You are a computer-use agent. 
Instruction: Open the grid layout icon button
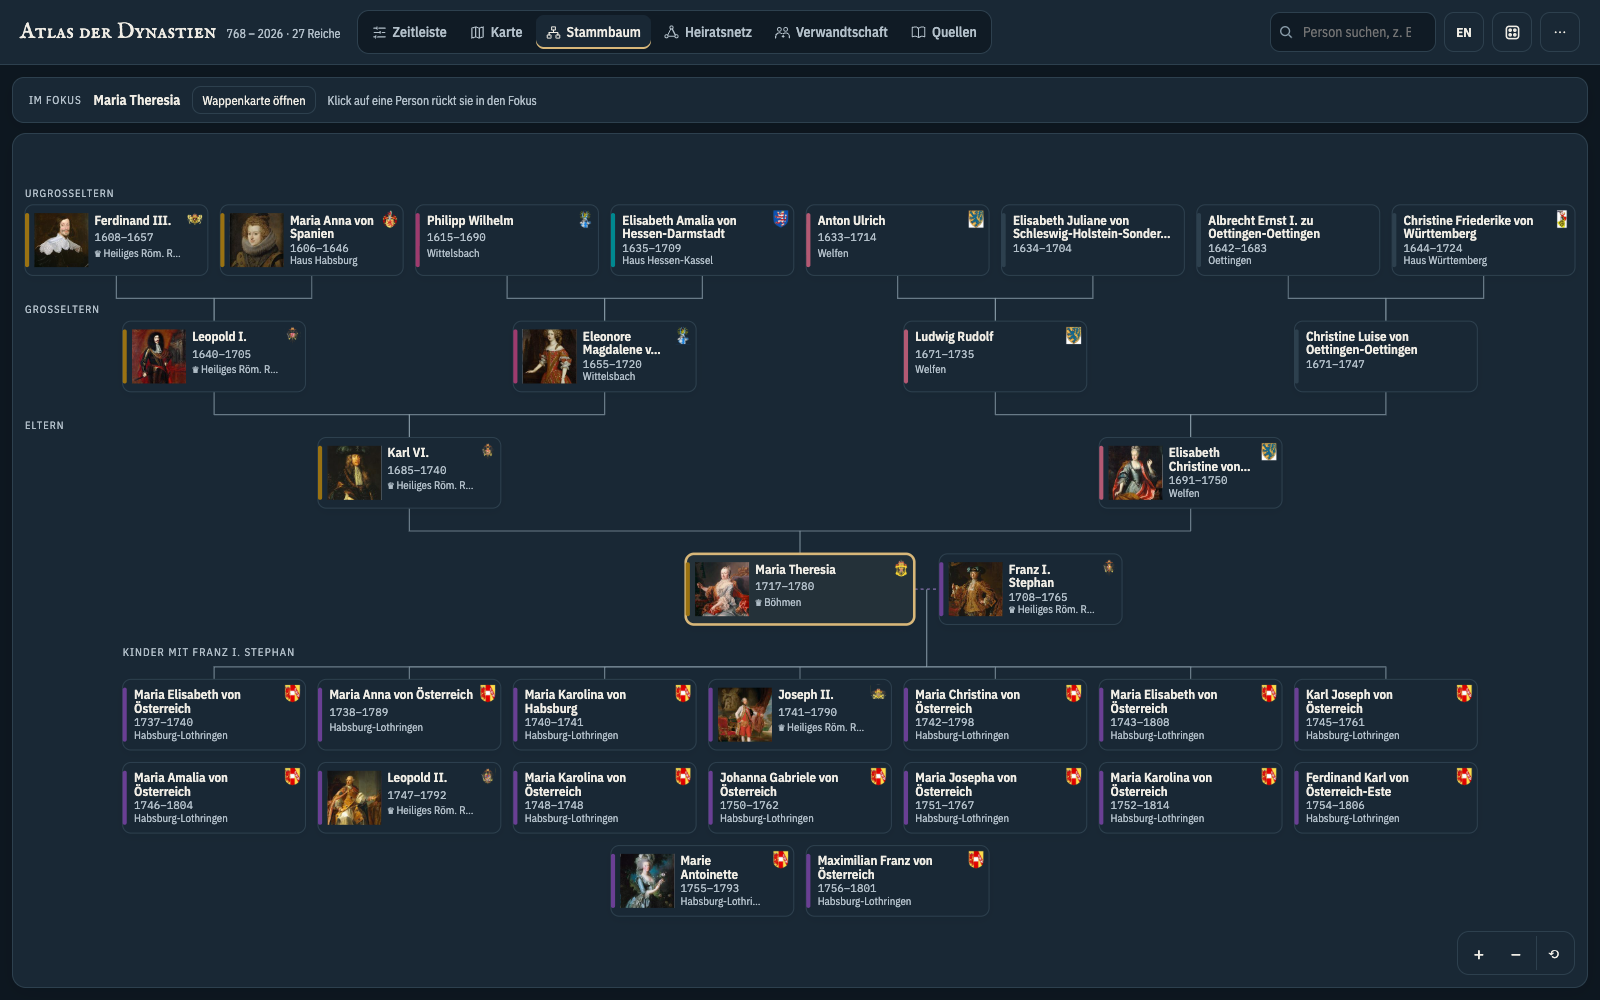pyautogui.click(x=1512, y=32)
